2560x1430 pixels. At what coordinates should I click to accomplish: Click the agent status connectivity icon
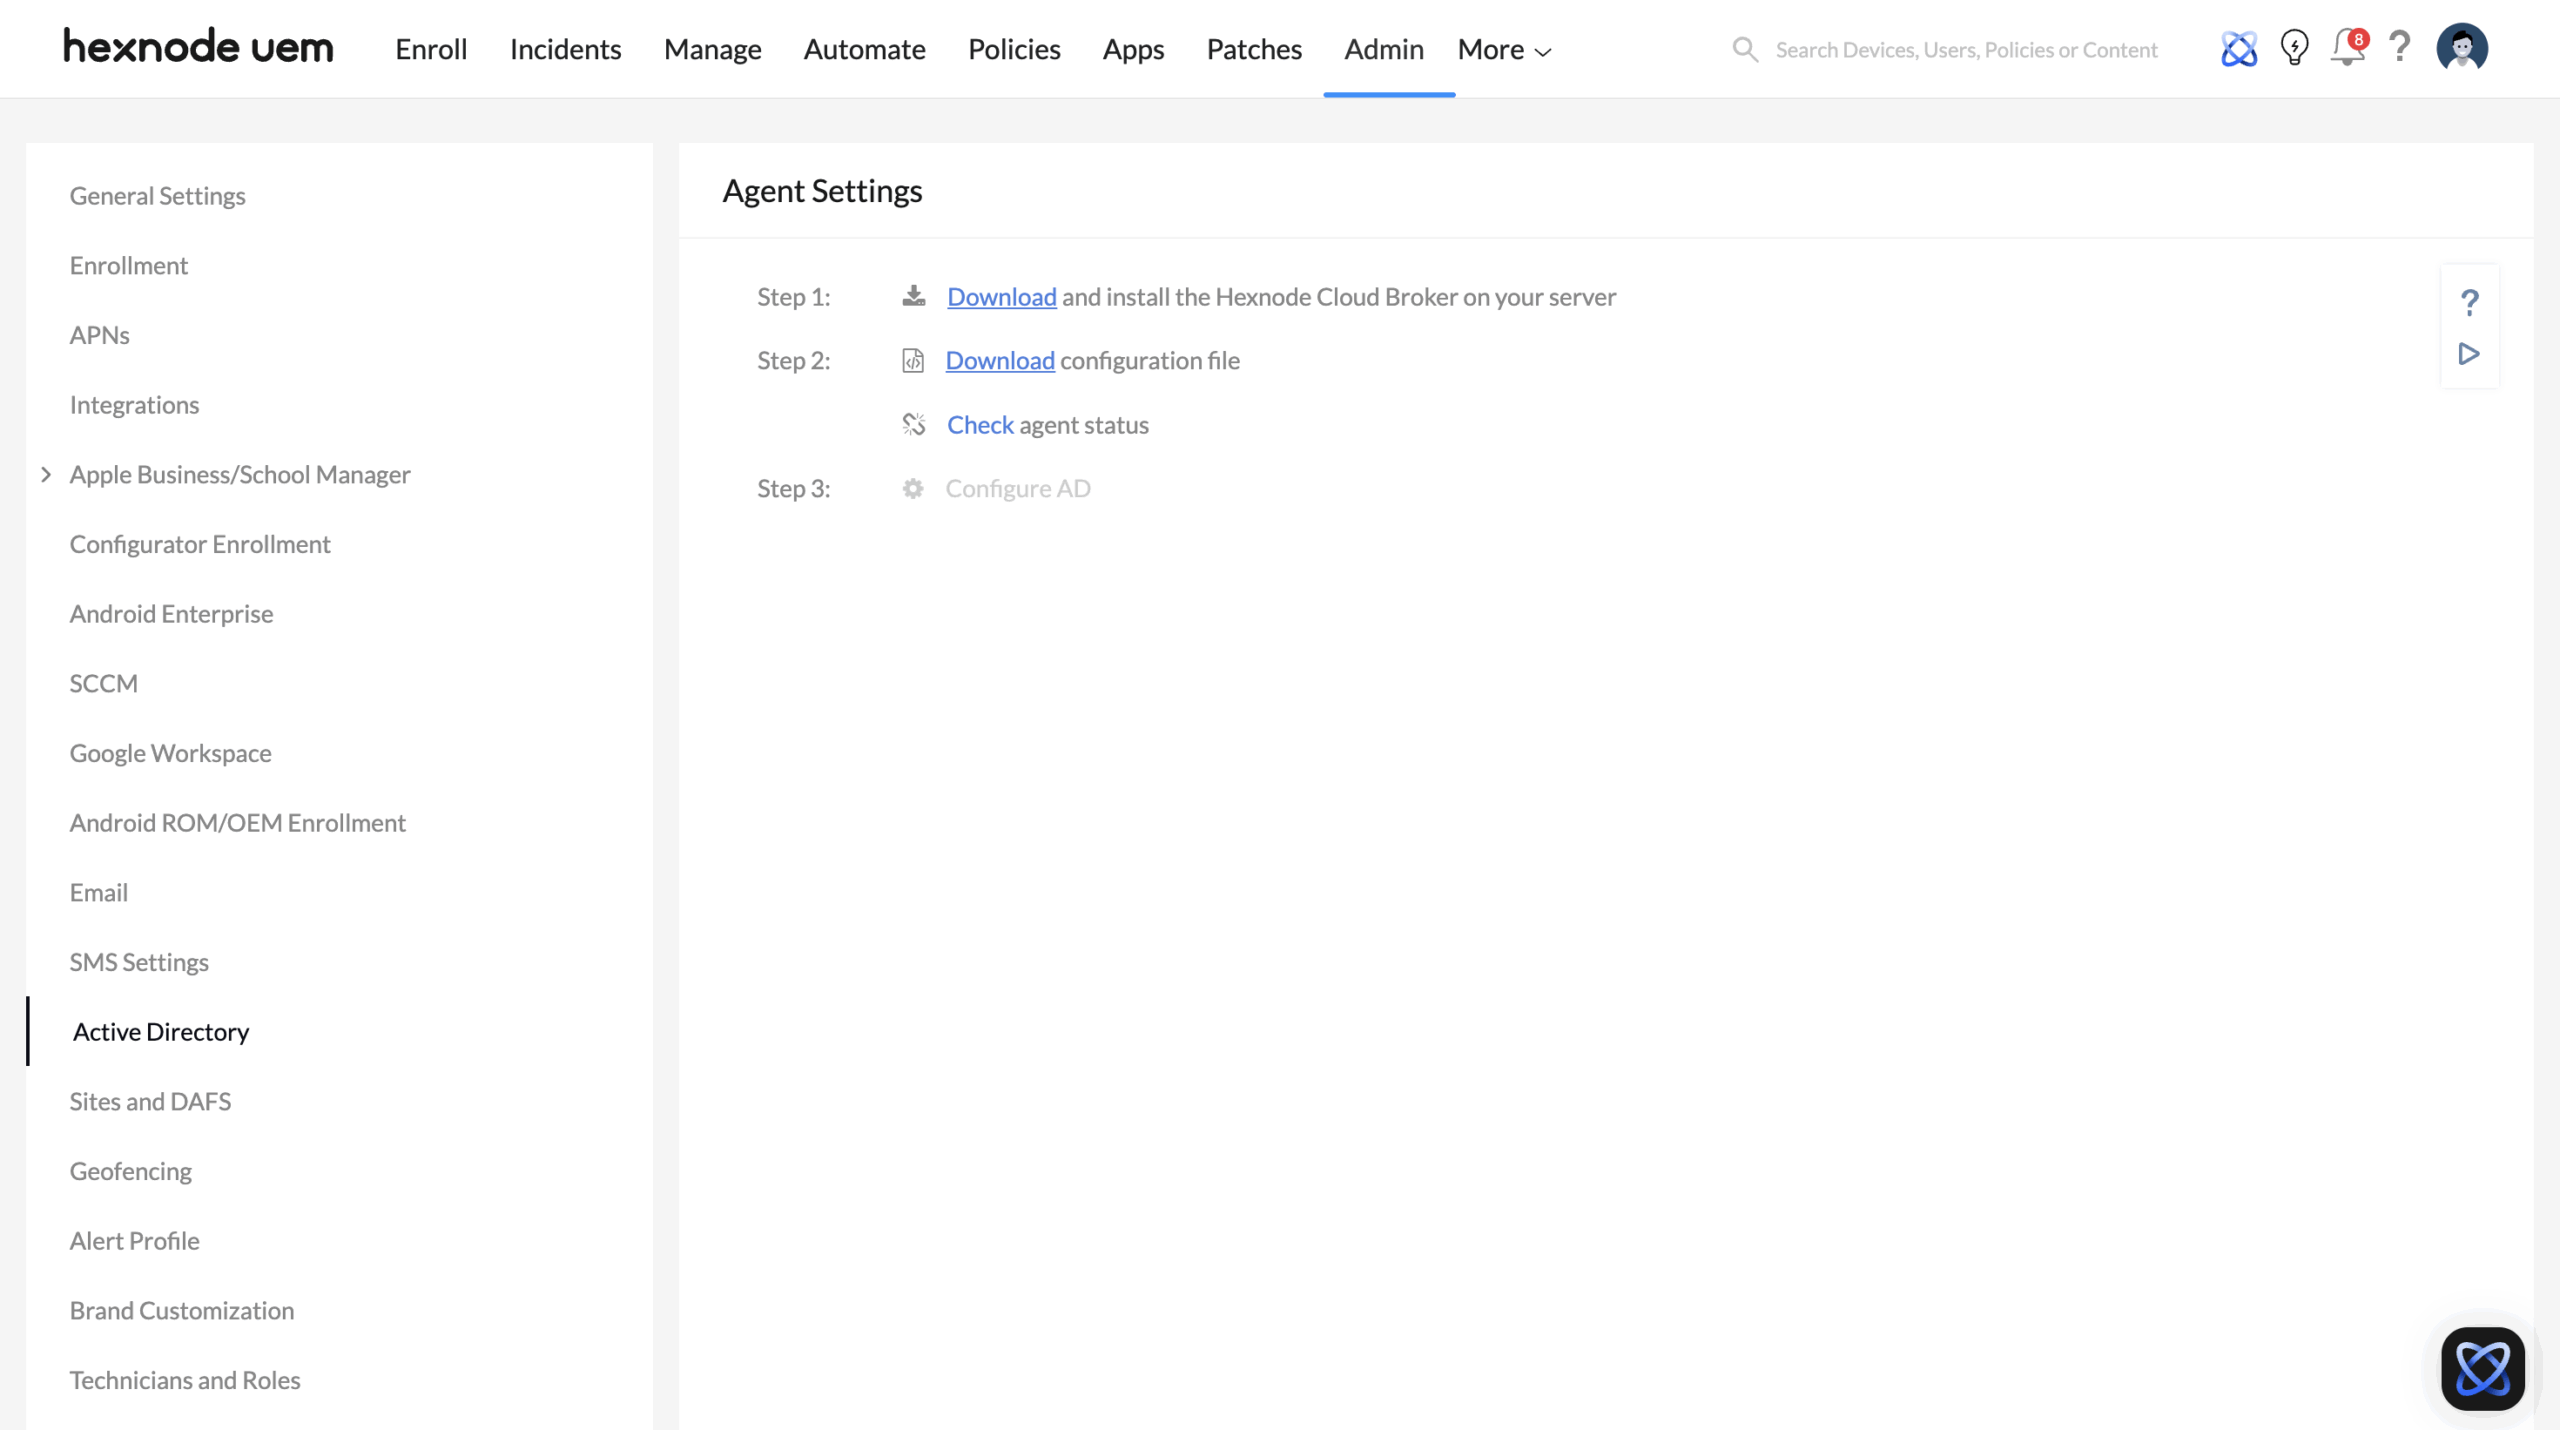click(x=913, y=423)
